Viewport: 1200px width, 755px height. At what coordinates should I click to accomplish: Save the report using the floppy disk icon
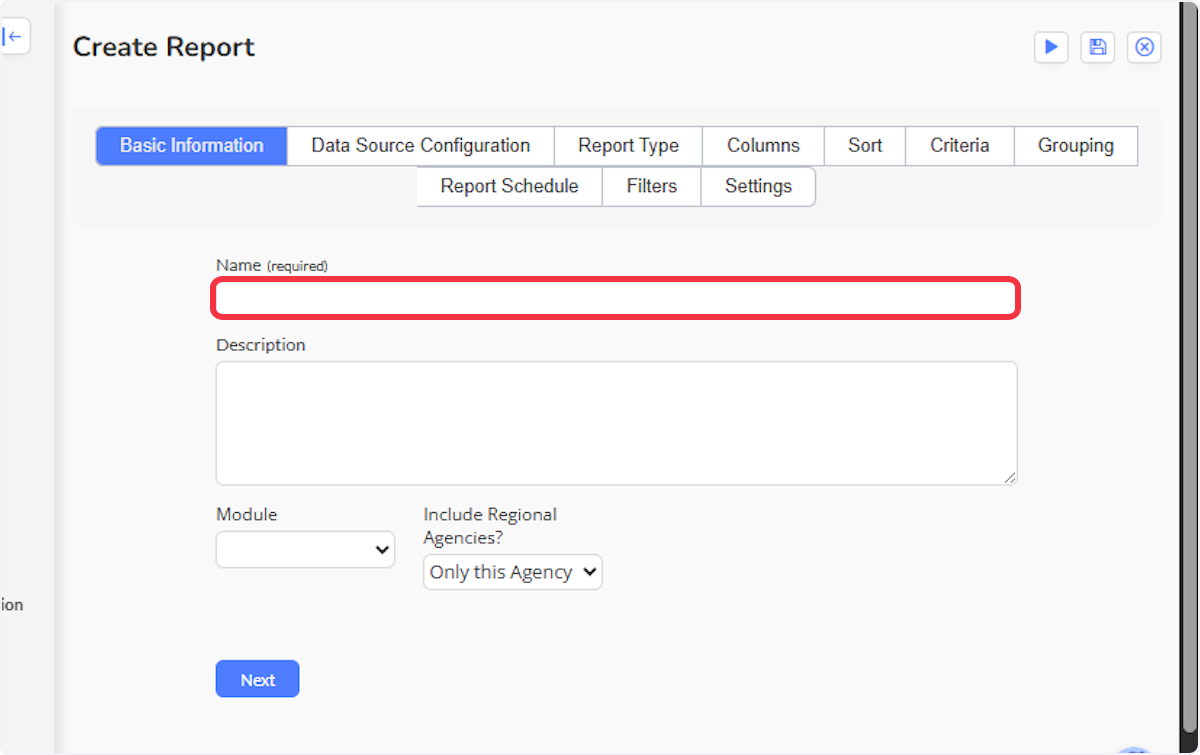1098,47
